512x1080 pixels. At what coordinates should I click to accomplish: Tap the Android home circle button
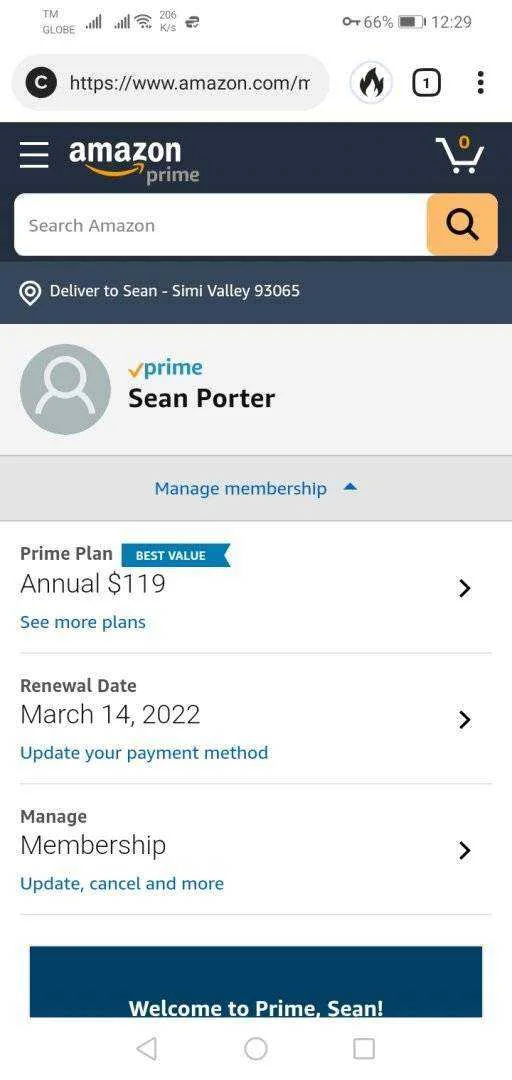coord(256,1048)
